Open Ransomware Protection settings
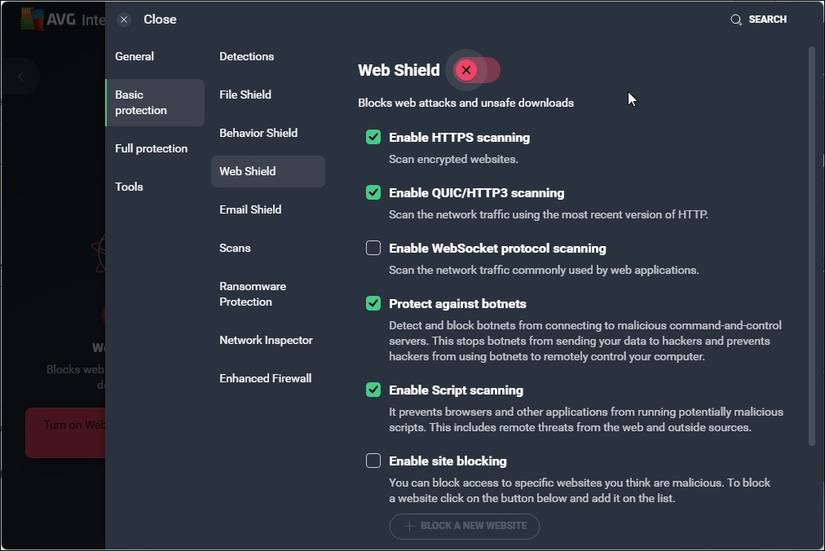Screen dimensions: 825x551 253,294
